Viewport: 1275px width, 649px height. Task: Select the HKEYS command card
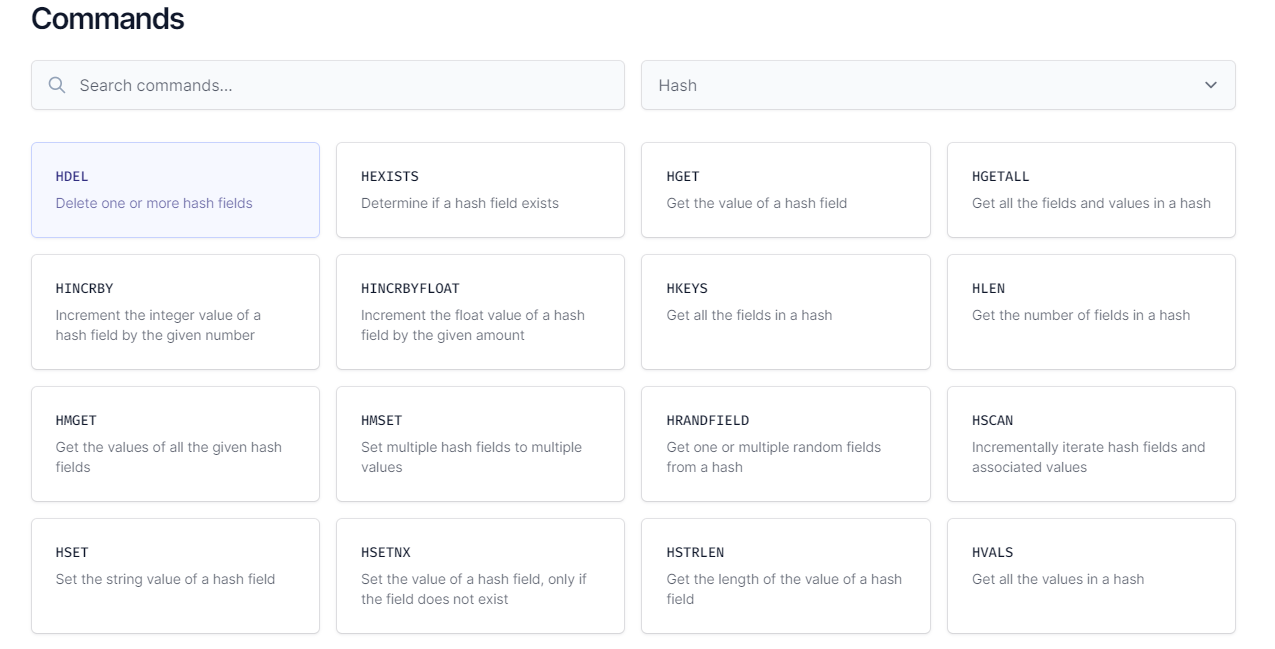pos(785,312)
